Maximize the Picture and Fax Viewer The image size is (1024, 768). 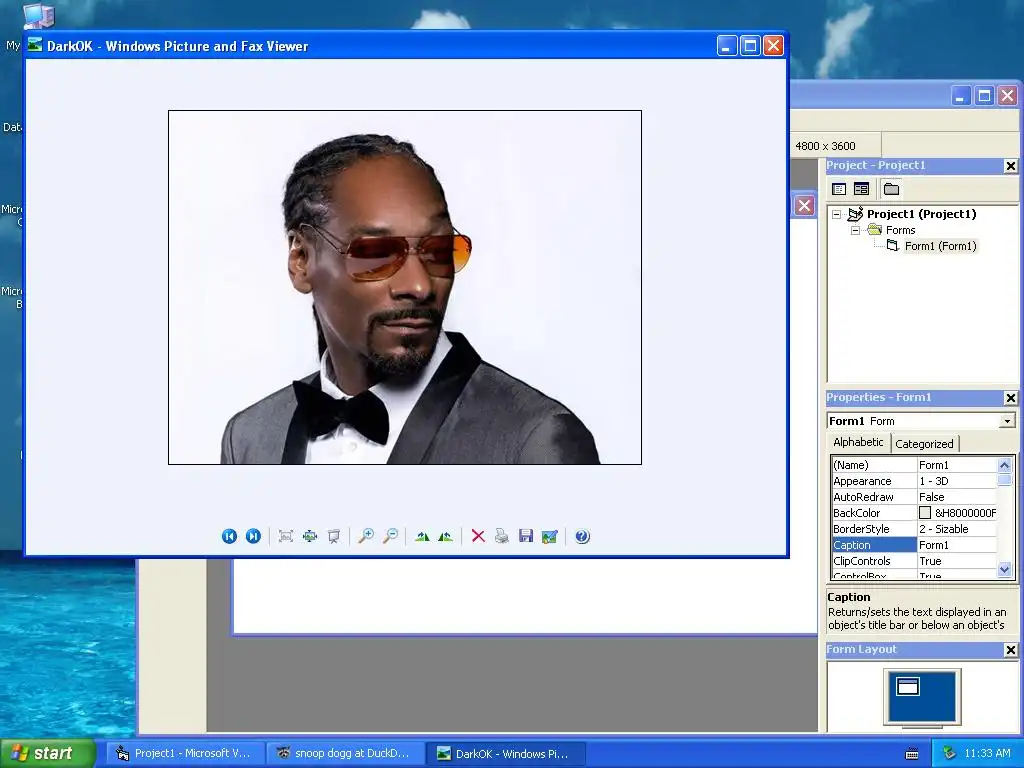pos(750,46)
